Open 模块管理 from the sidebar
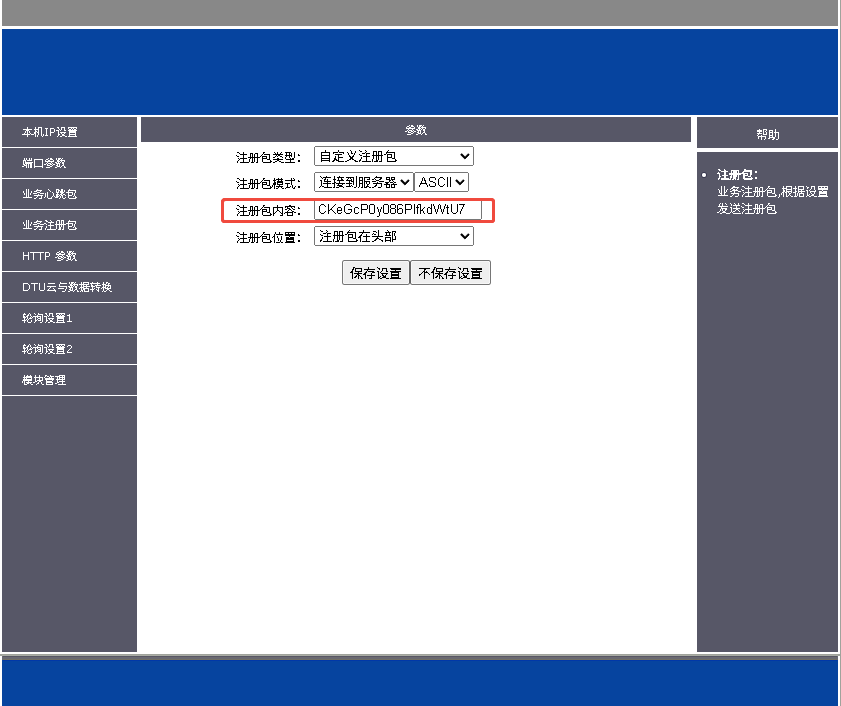The width and height of the screenshot is (841, 706). coord(45,380)
